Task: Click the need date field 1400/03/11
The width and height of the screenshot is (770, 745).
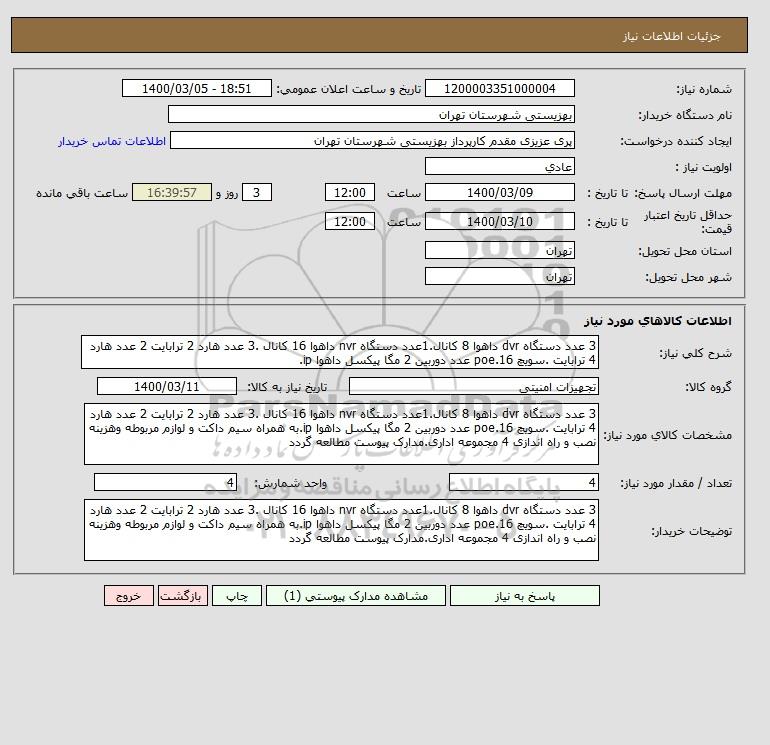Action: click(x=167, y=386)
